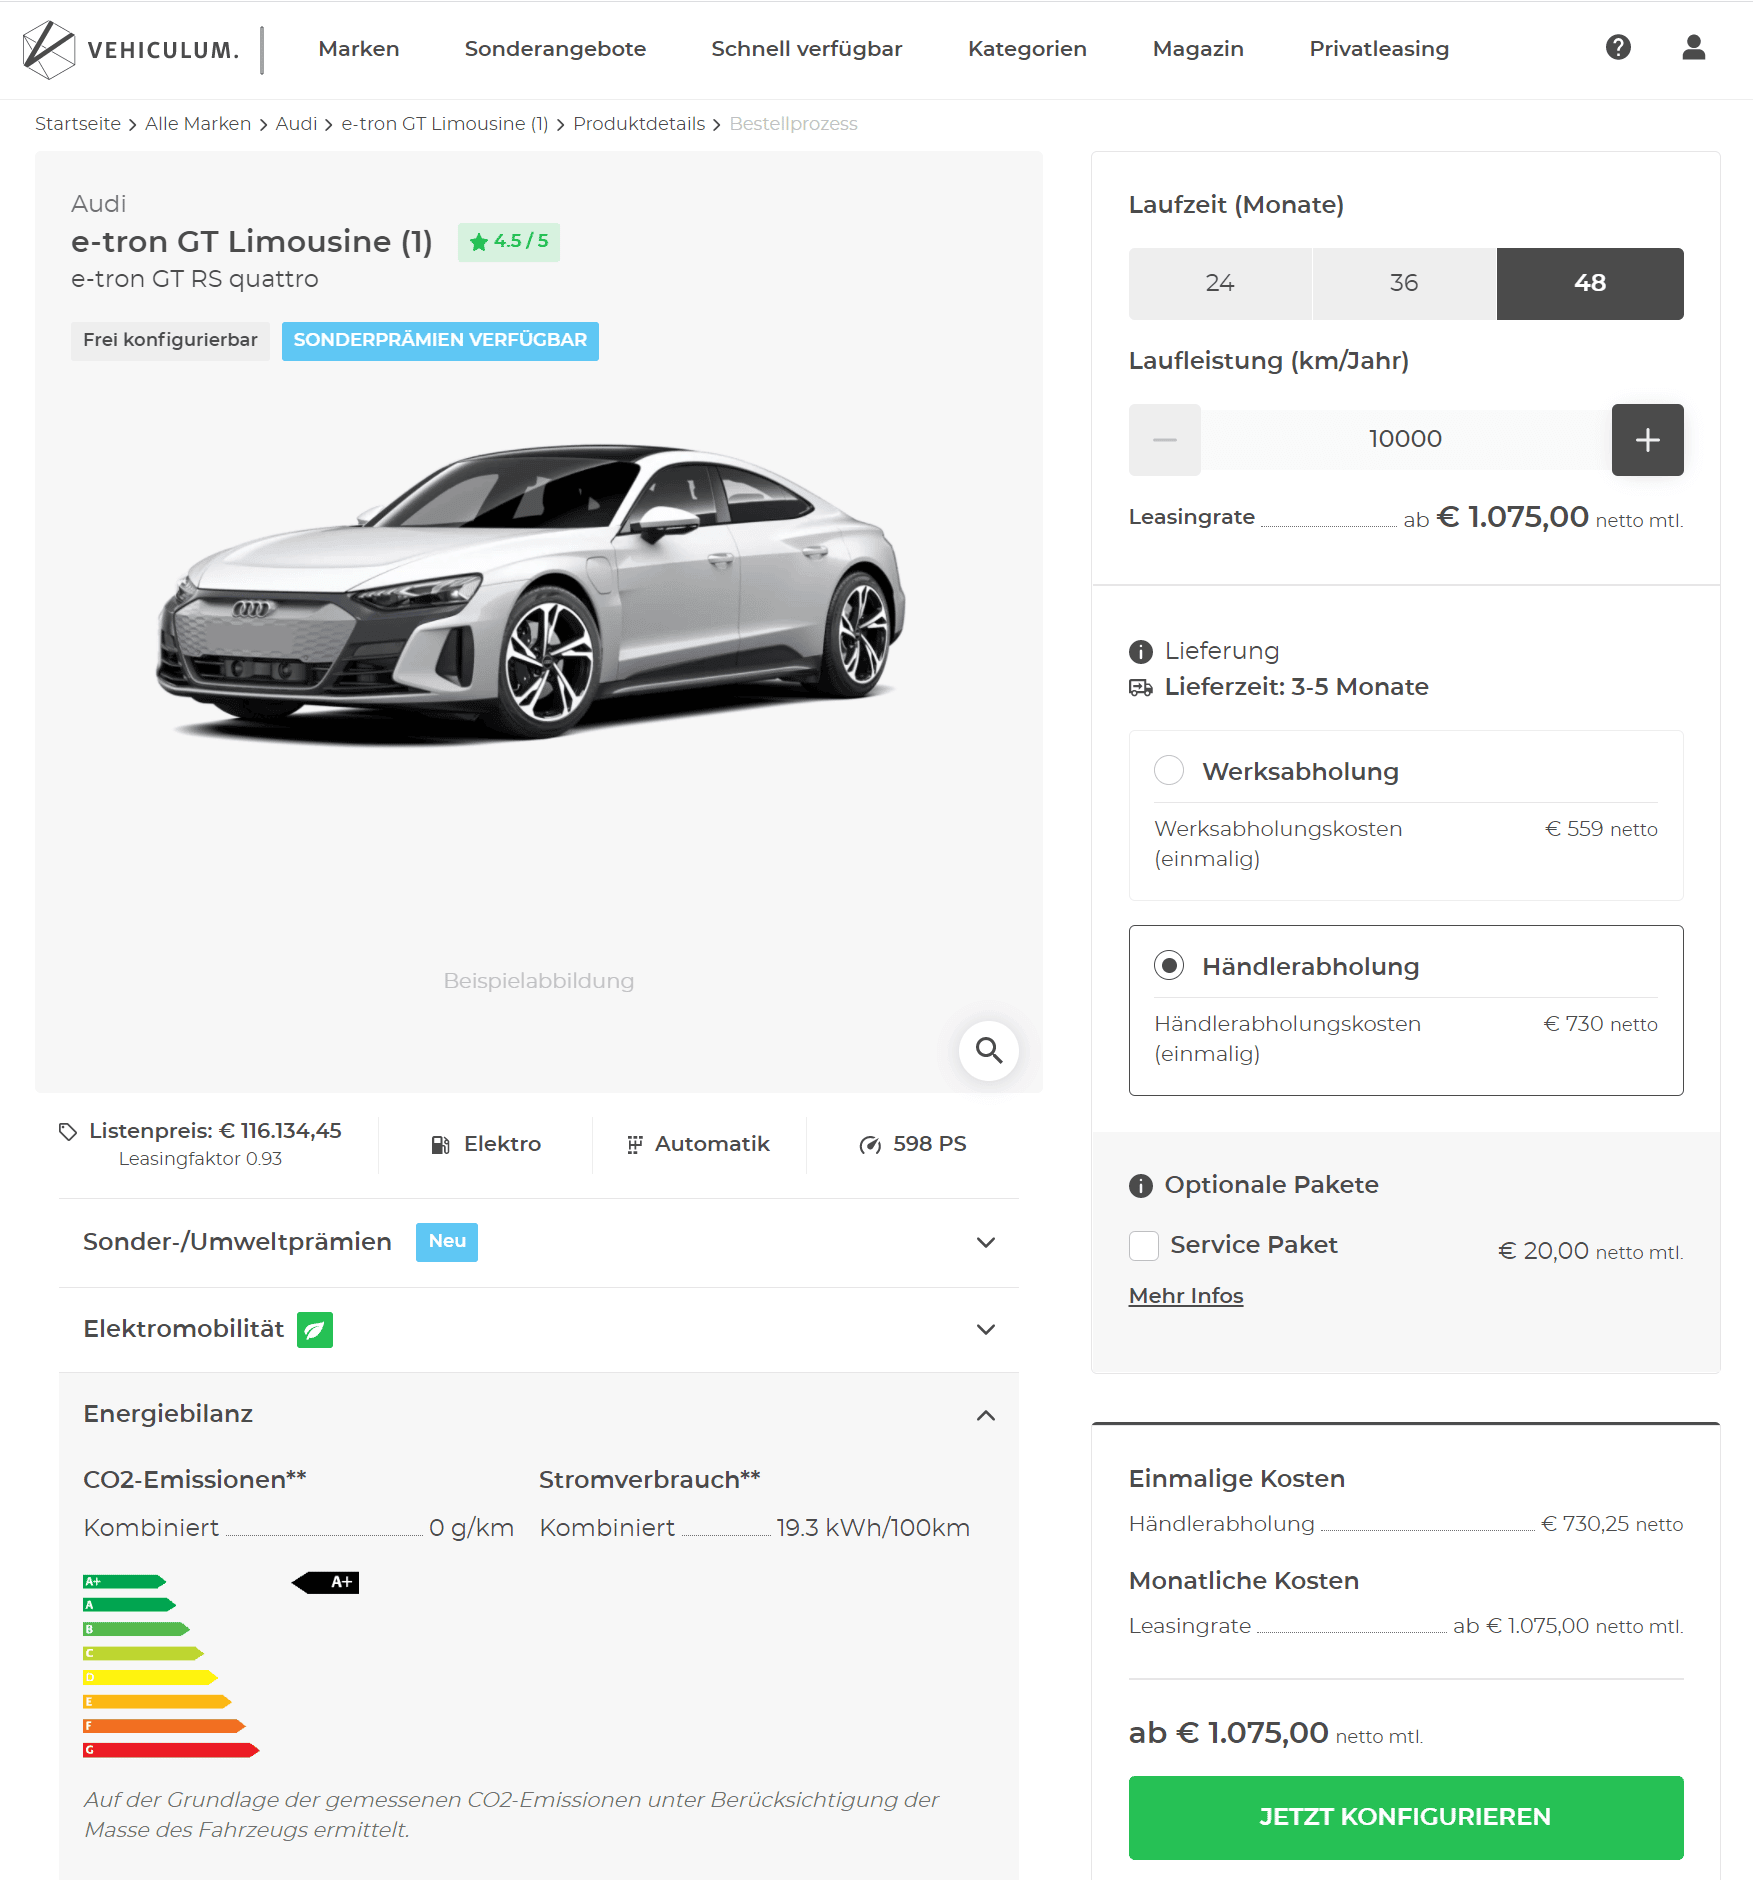Open the Marken menu
1753x1880 pixels.
(x=359, y=49)
